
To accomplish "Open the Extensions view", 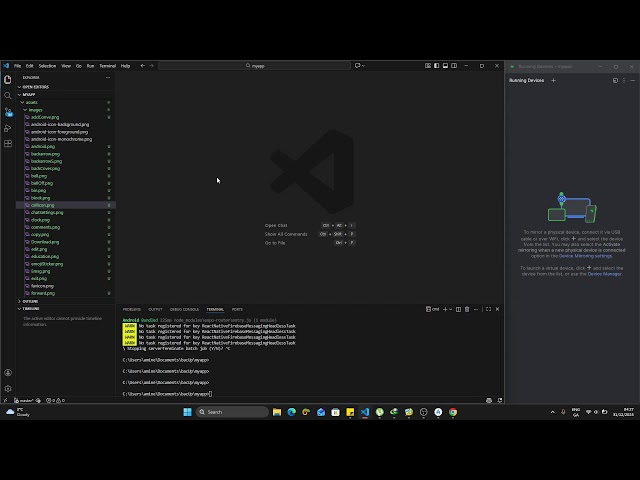I will 8,144.
